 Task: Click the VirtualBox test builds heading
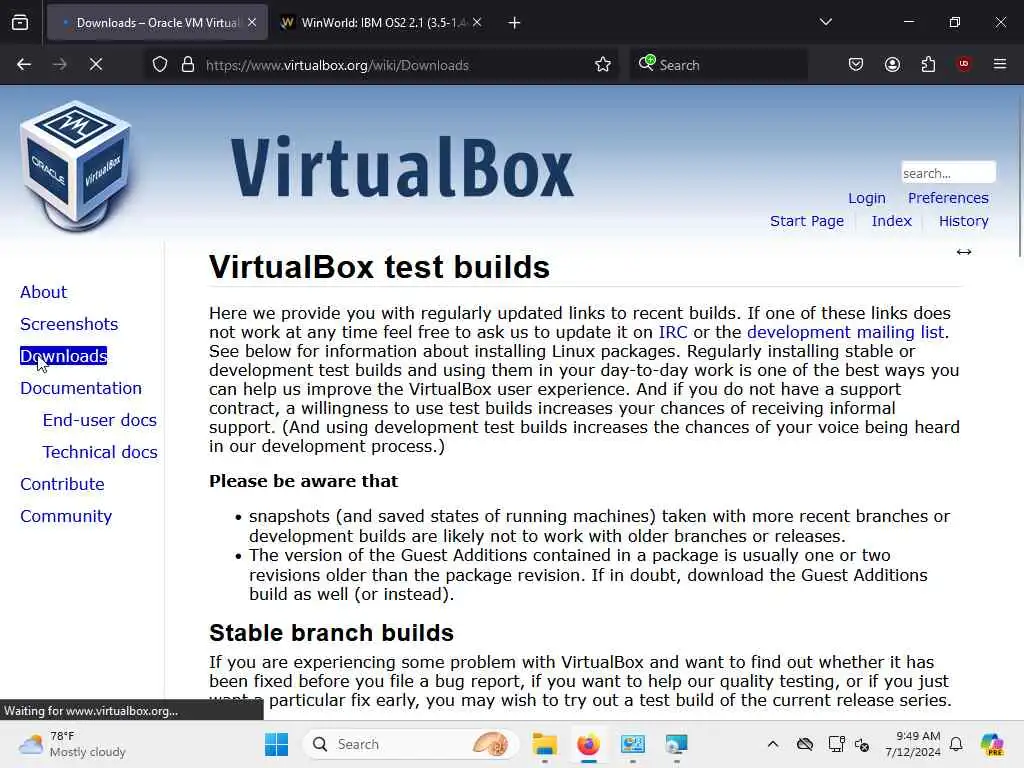379,266
